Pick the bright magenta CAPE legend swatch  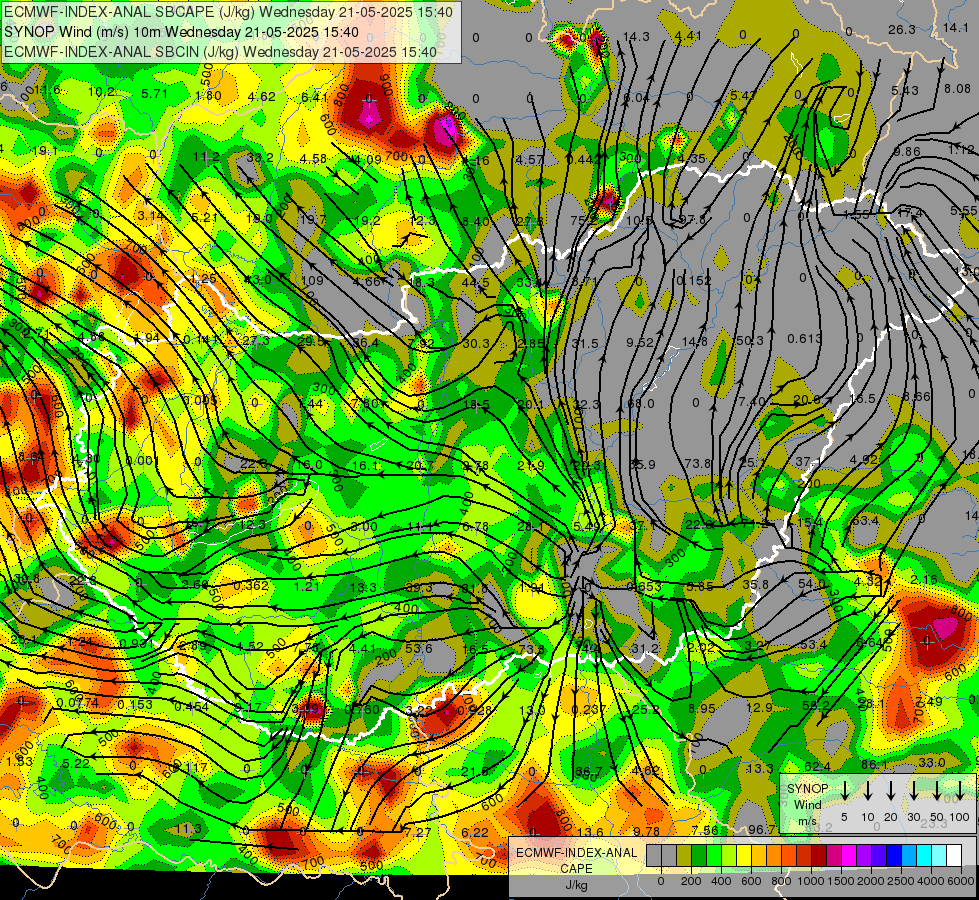(849, 856)
